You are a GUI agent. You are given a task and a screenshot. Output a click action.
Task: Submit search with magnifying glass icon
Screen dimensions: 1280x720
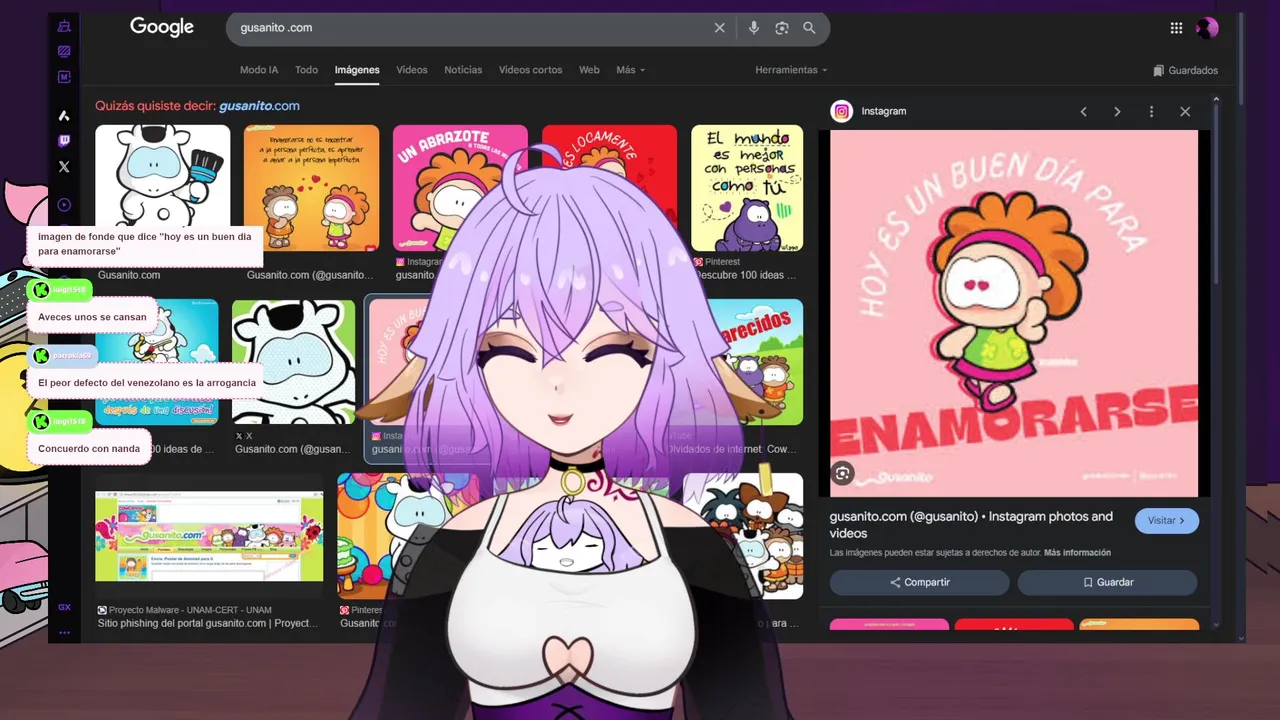(809, 28)
